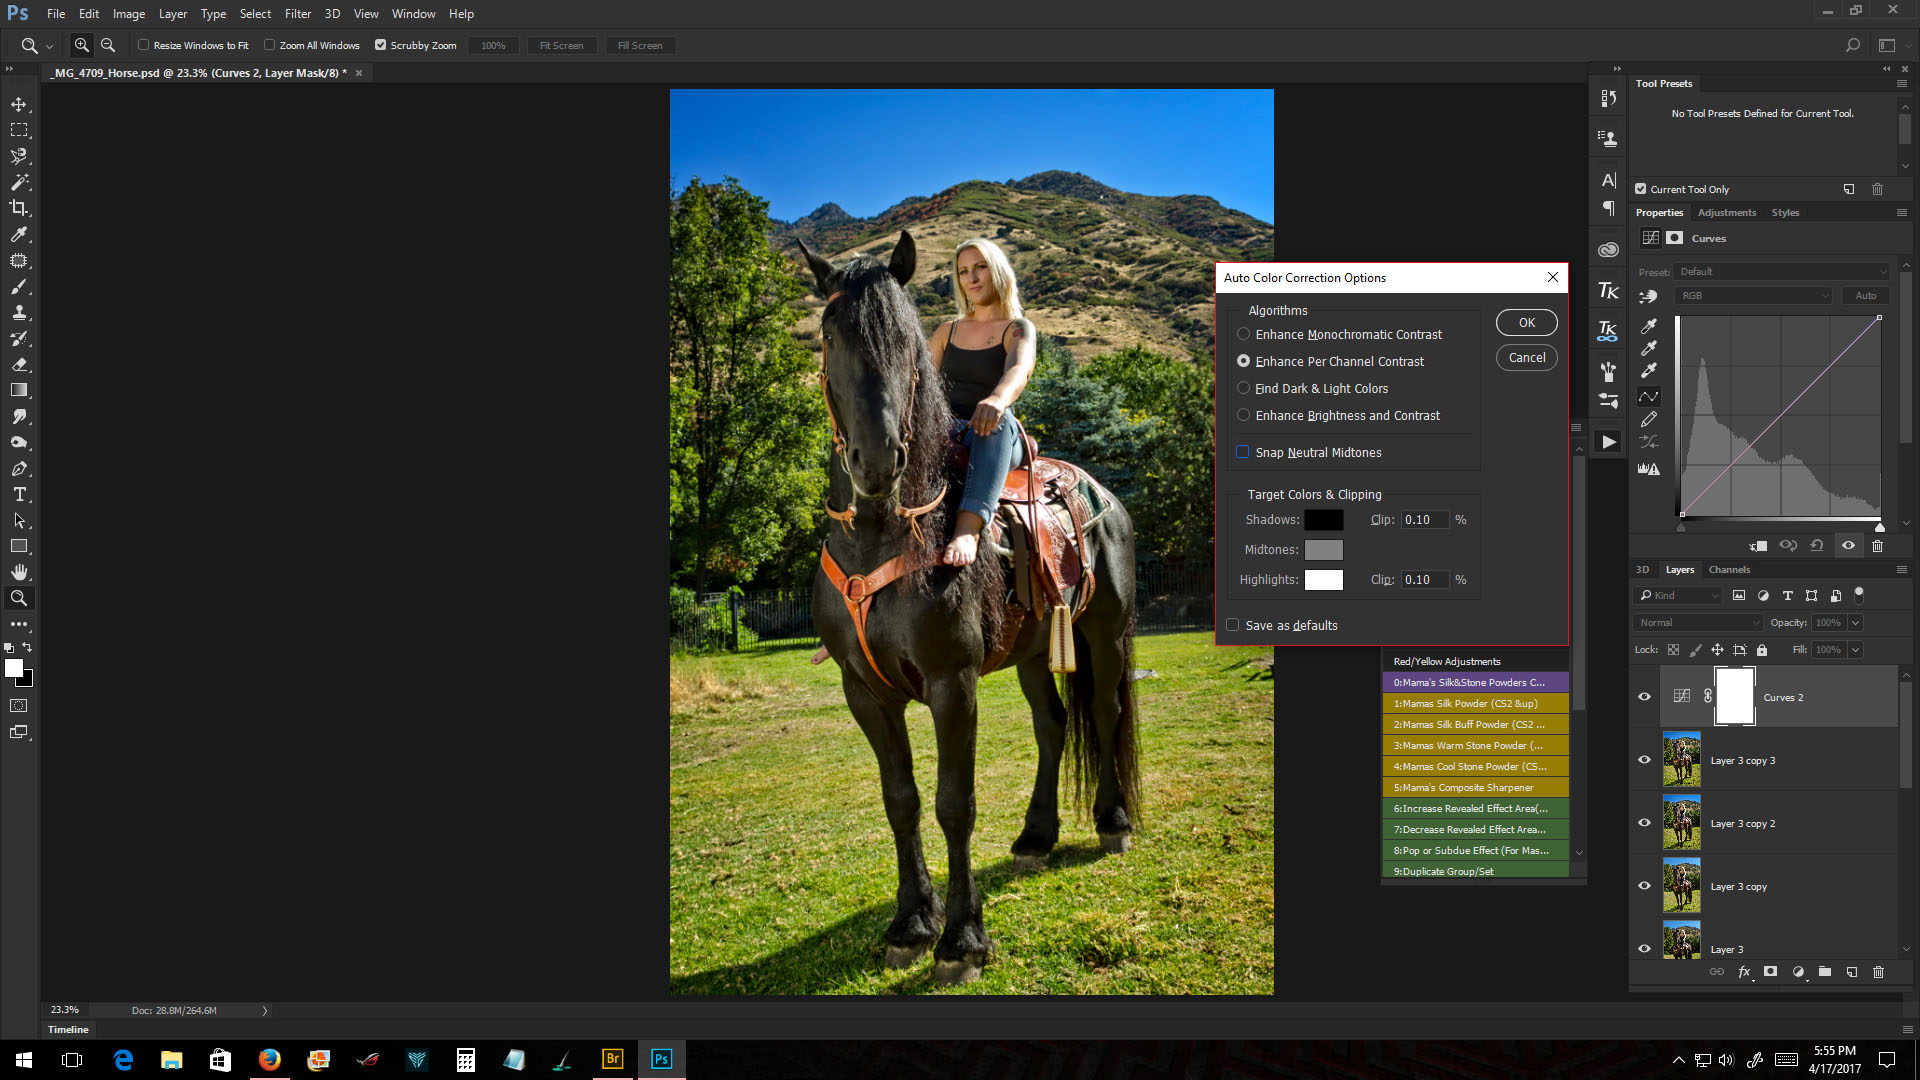Viewport: 1920px width, 1080px height.
Task: Open the blend mode Normal dropdown
Action: click(x=1699, y=622)
